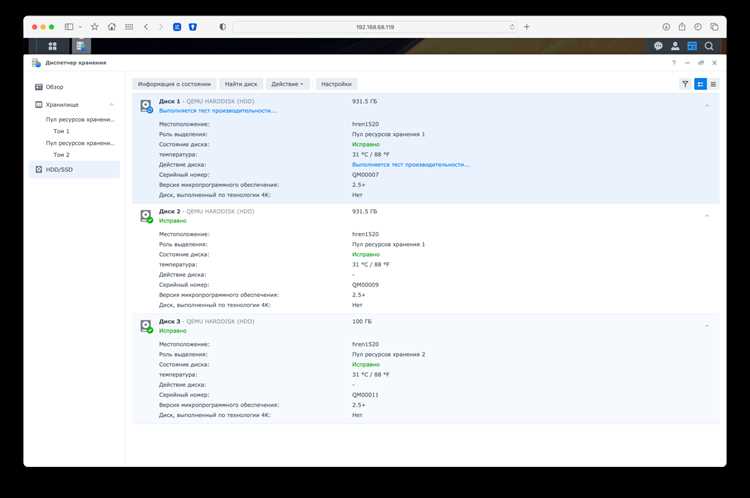Reload the page in Safari
The width and height of the screenshot is (750, 498).
[x=512, y=27]
